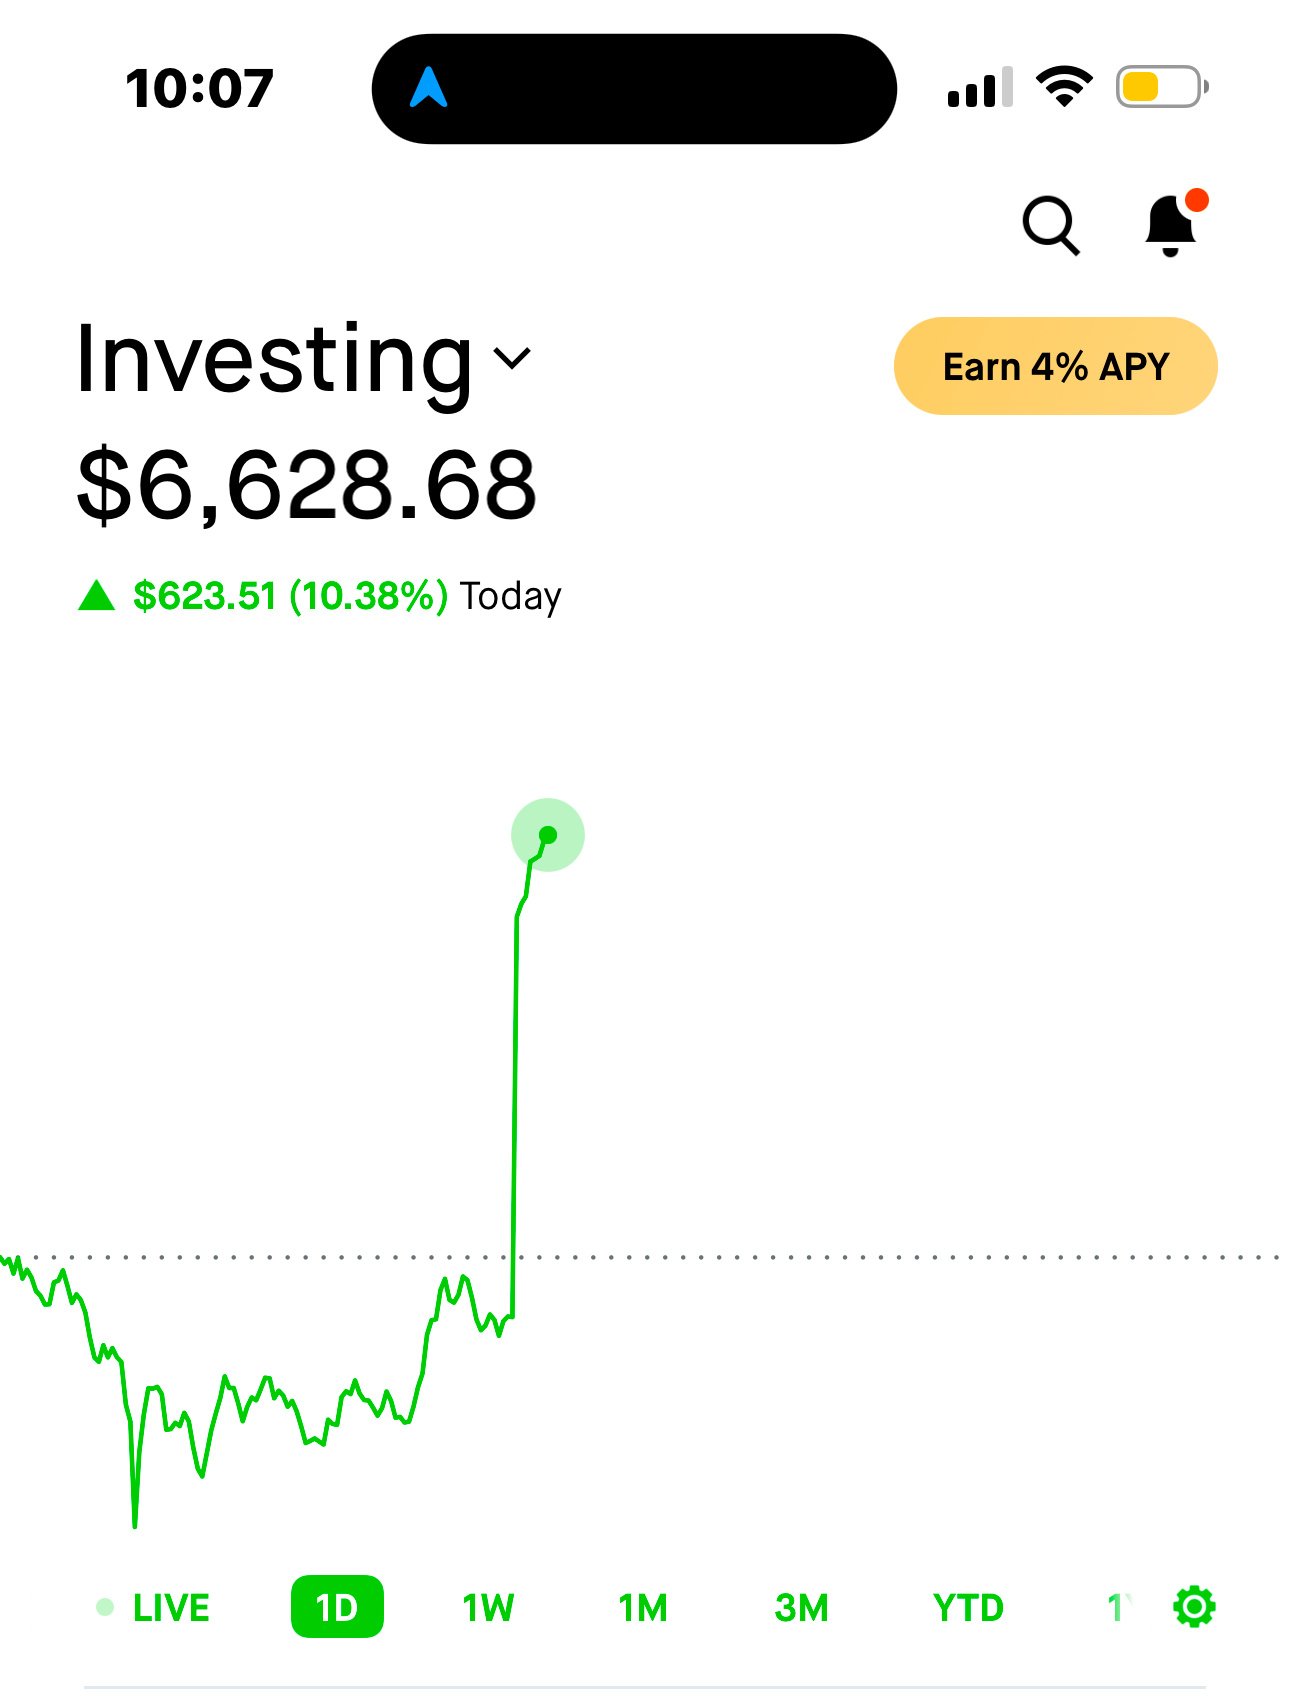
Task: Tap the cellular signal bars icon
Action: tap(980, 87)
